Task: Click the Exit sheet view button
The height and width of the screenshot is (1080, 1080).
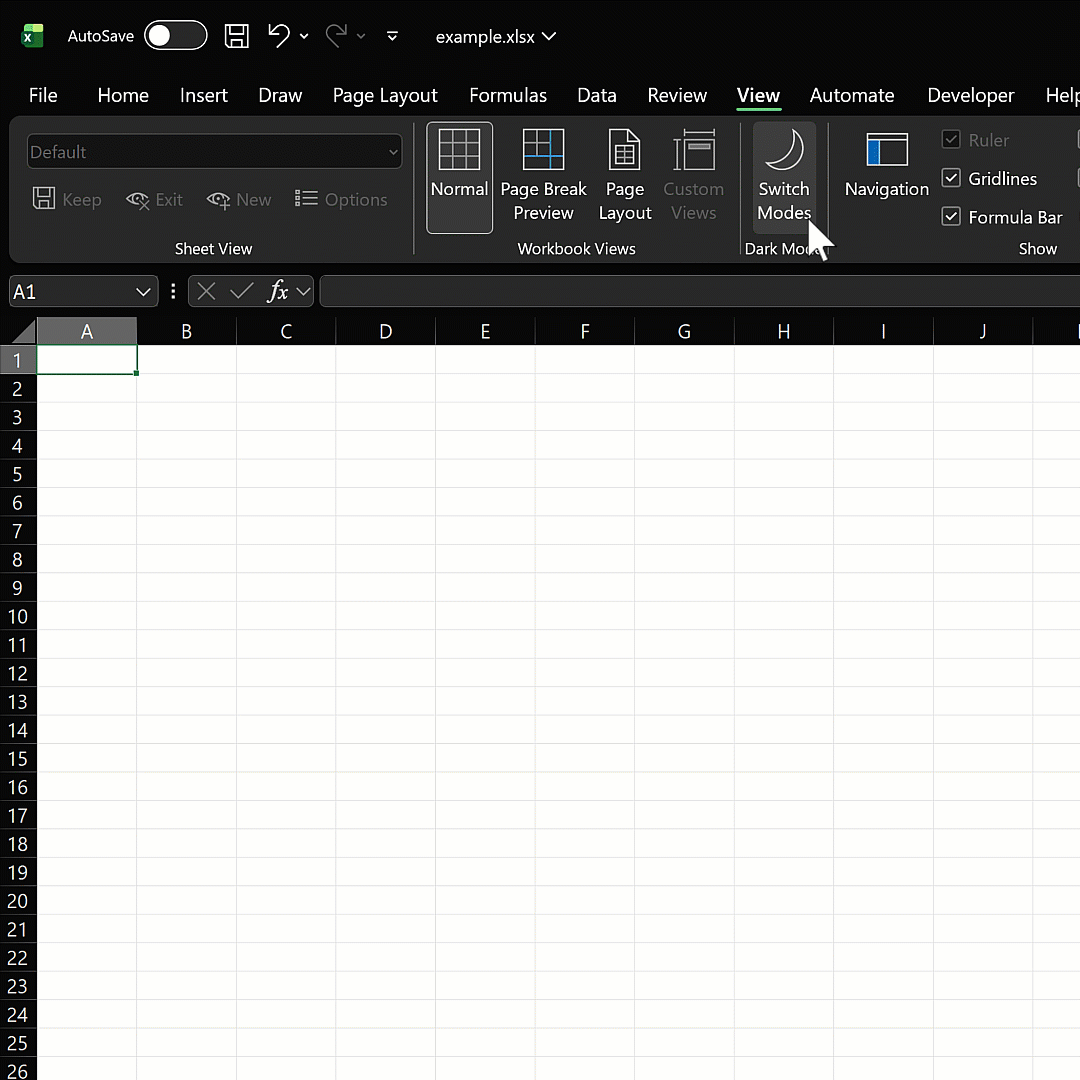Action: tap(154, 200)
